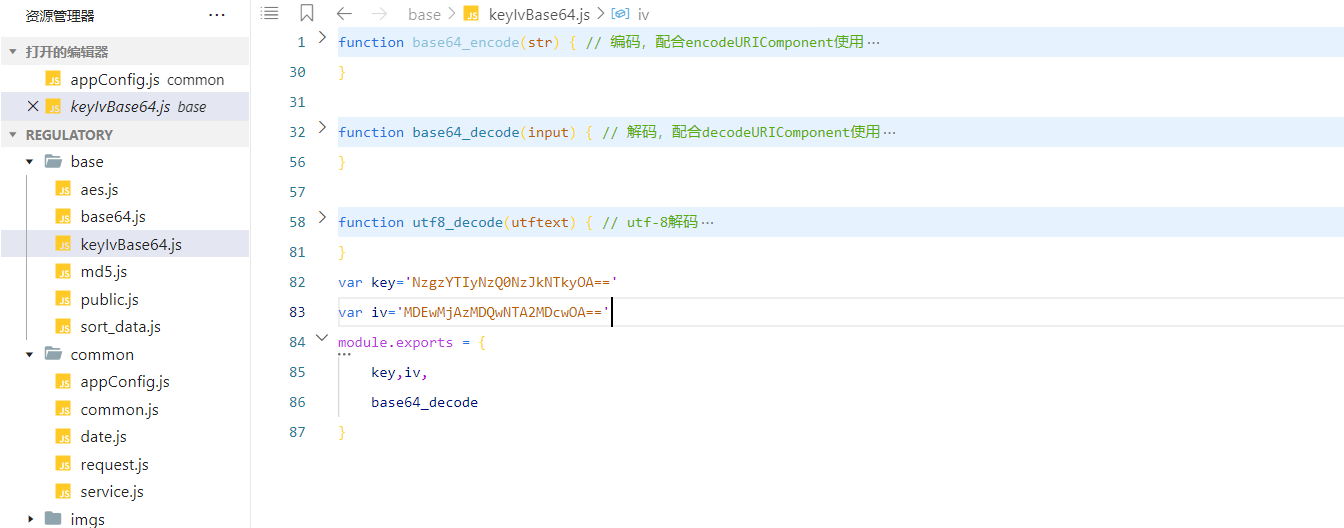Unfold the base64_encode function at line 1
Viewport: 1344px width, 528px height.
[x=322, y=37]
